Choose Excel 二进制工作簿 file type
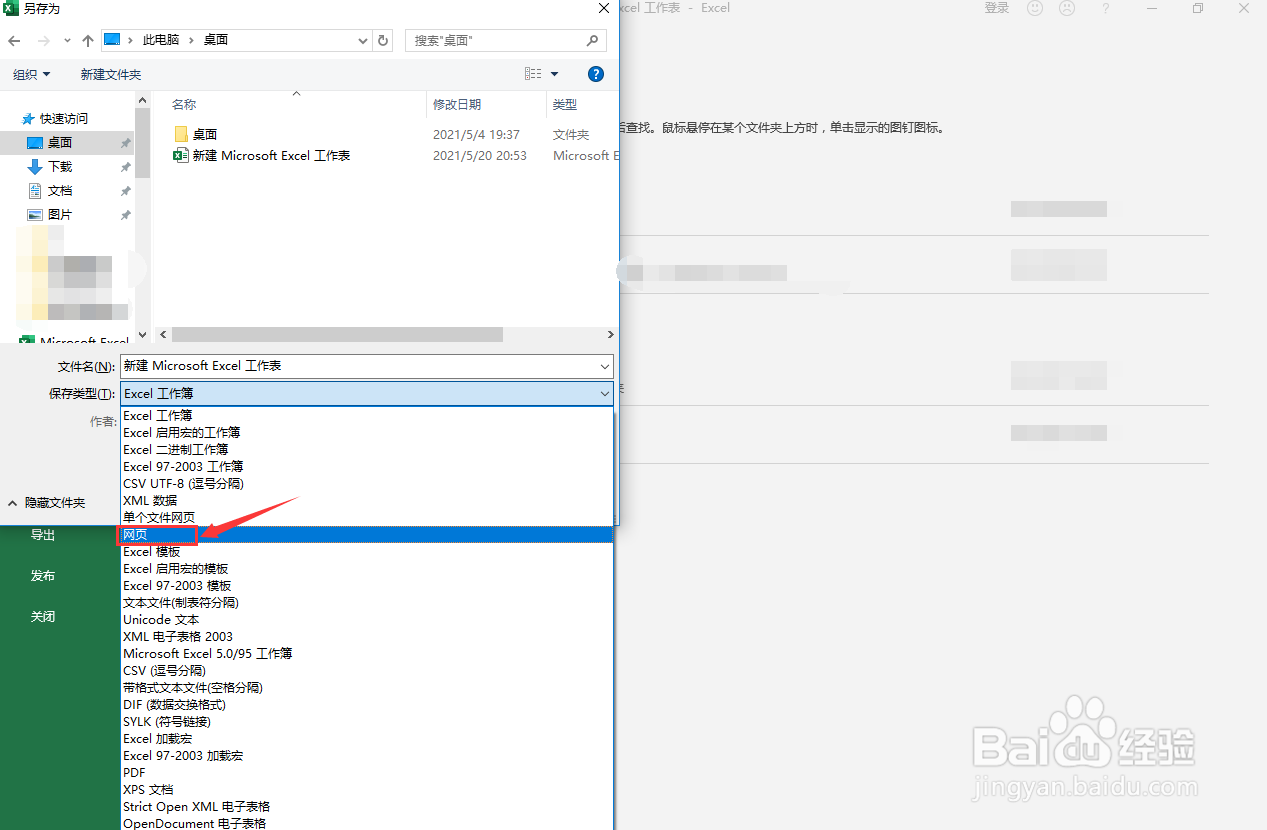1267x830 pixels. 366,450
